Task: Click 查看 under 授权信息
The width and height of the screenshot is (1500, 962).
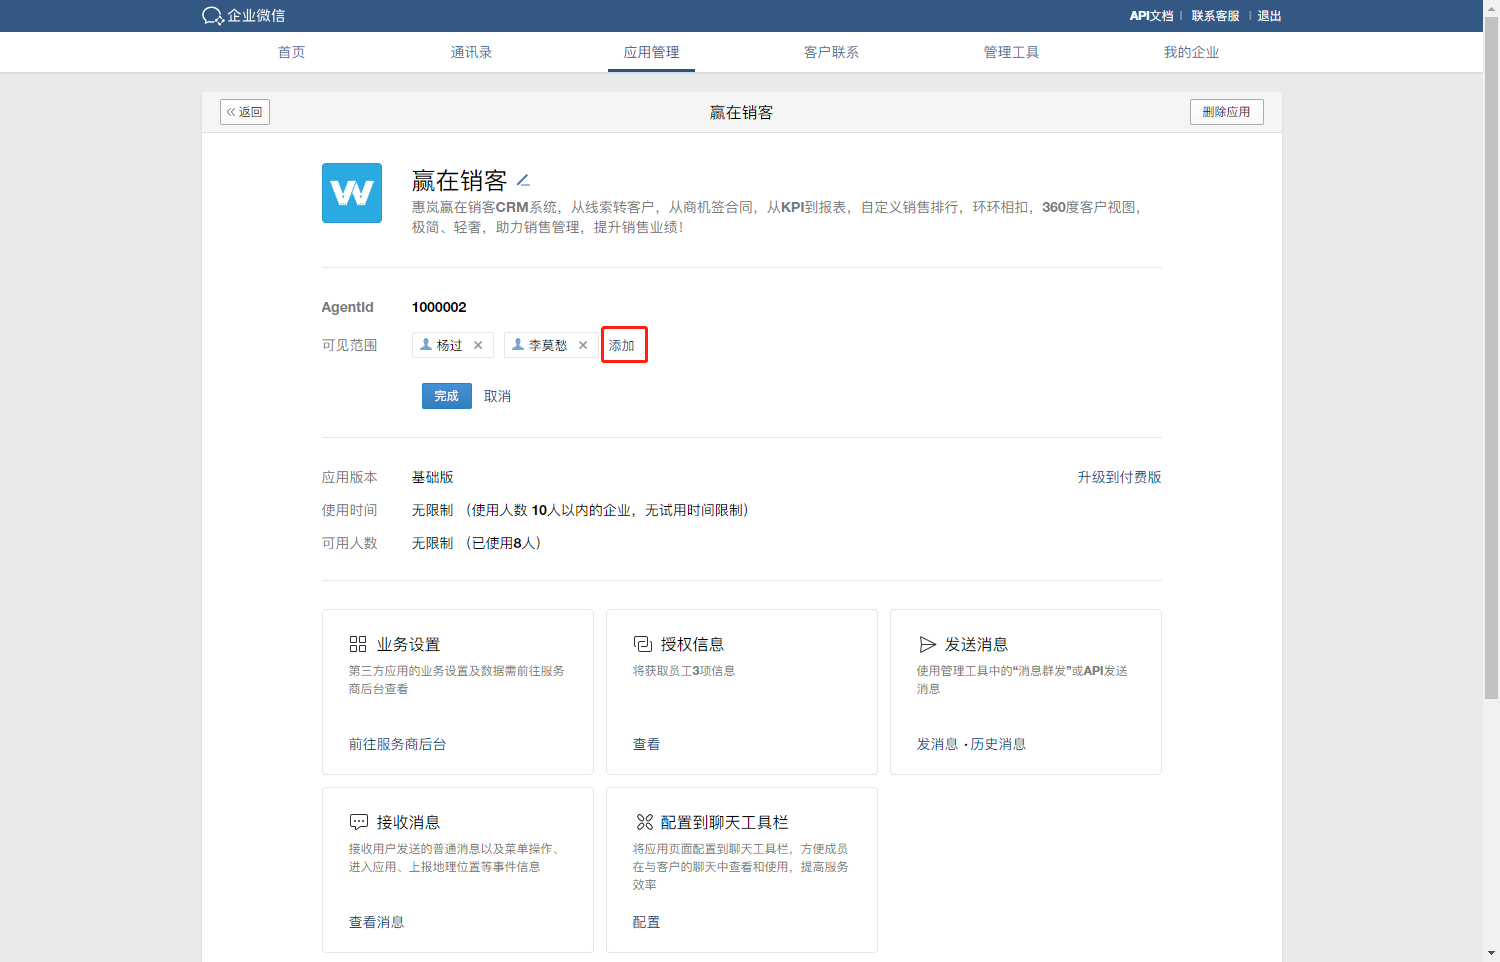Action: point(646,744)
